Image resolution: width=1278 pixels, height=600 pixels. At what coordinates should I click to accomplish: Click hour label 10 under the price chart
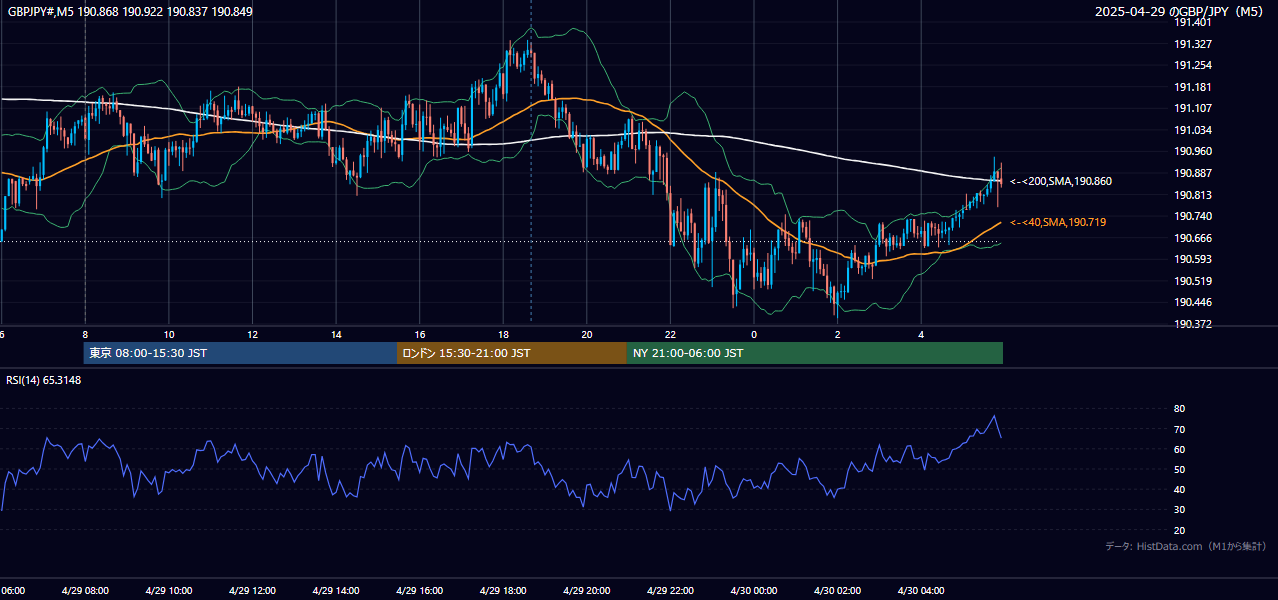[169, 335]
